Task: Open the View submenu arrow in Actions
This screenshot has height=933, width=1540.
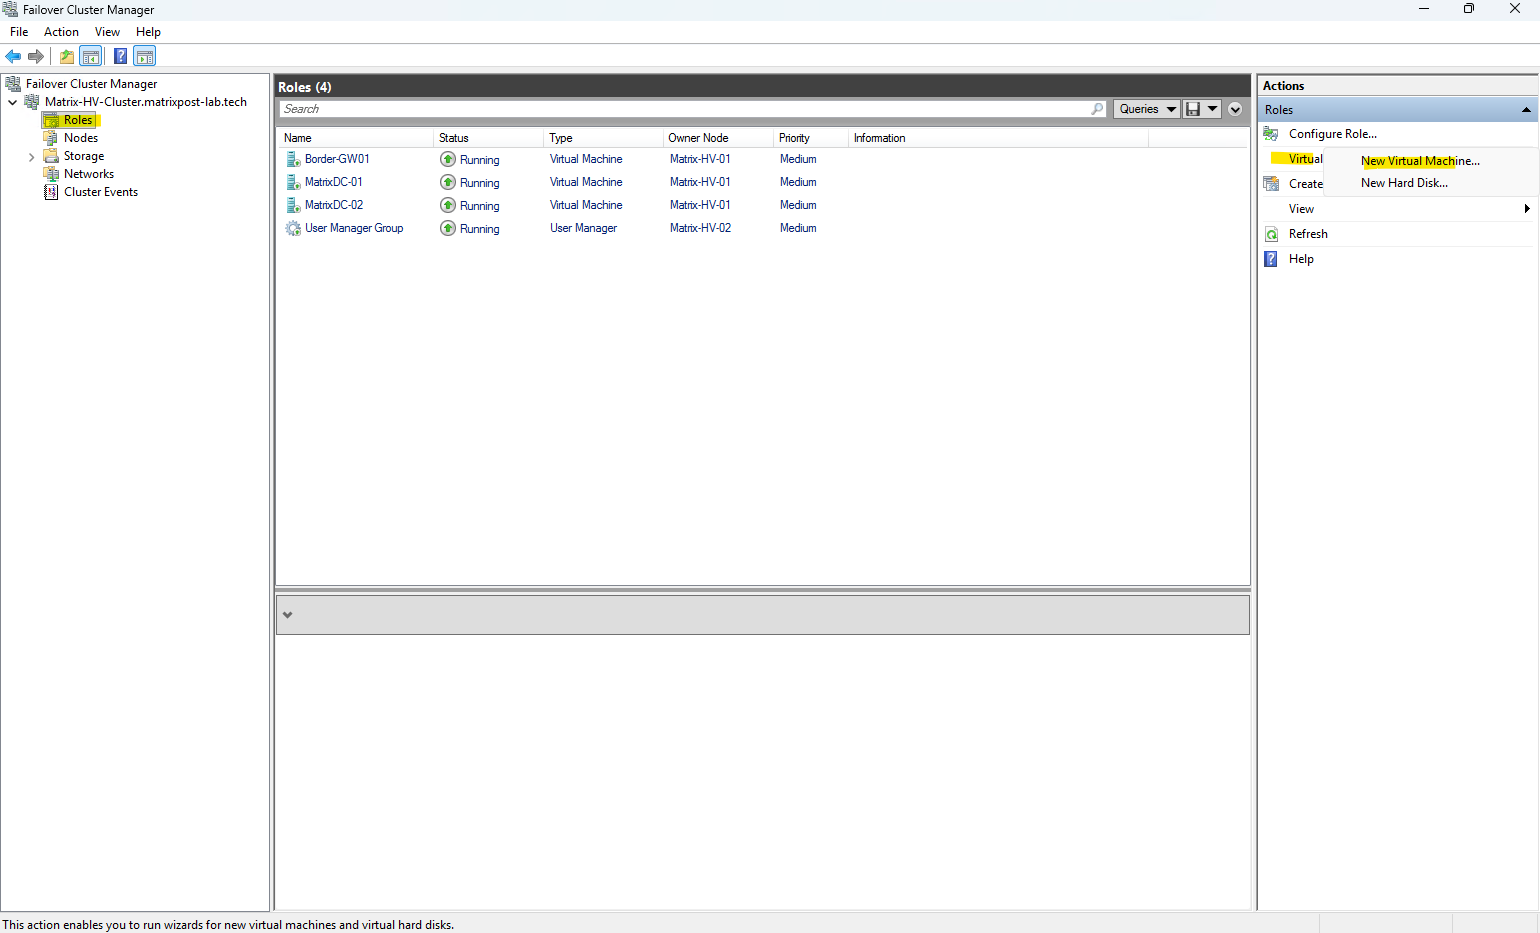Action: pos(1527,209)
